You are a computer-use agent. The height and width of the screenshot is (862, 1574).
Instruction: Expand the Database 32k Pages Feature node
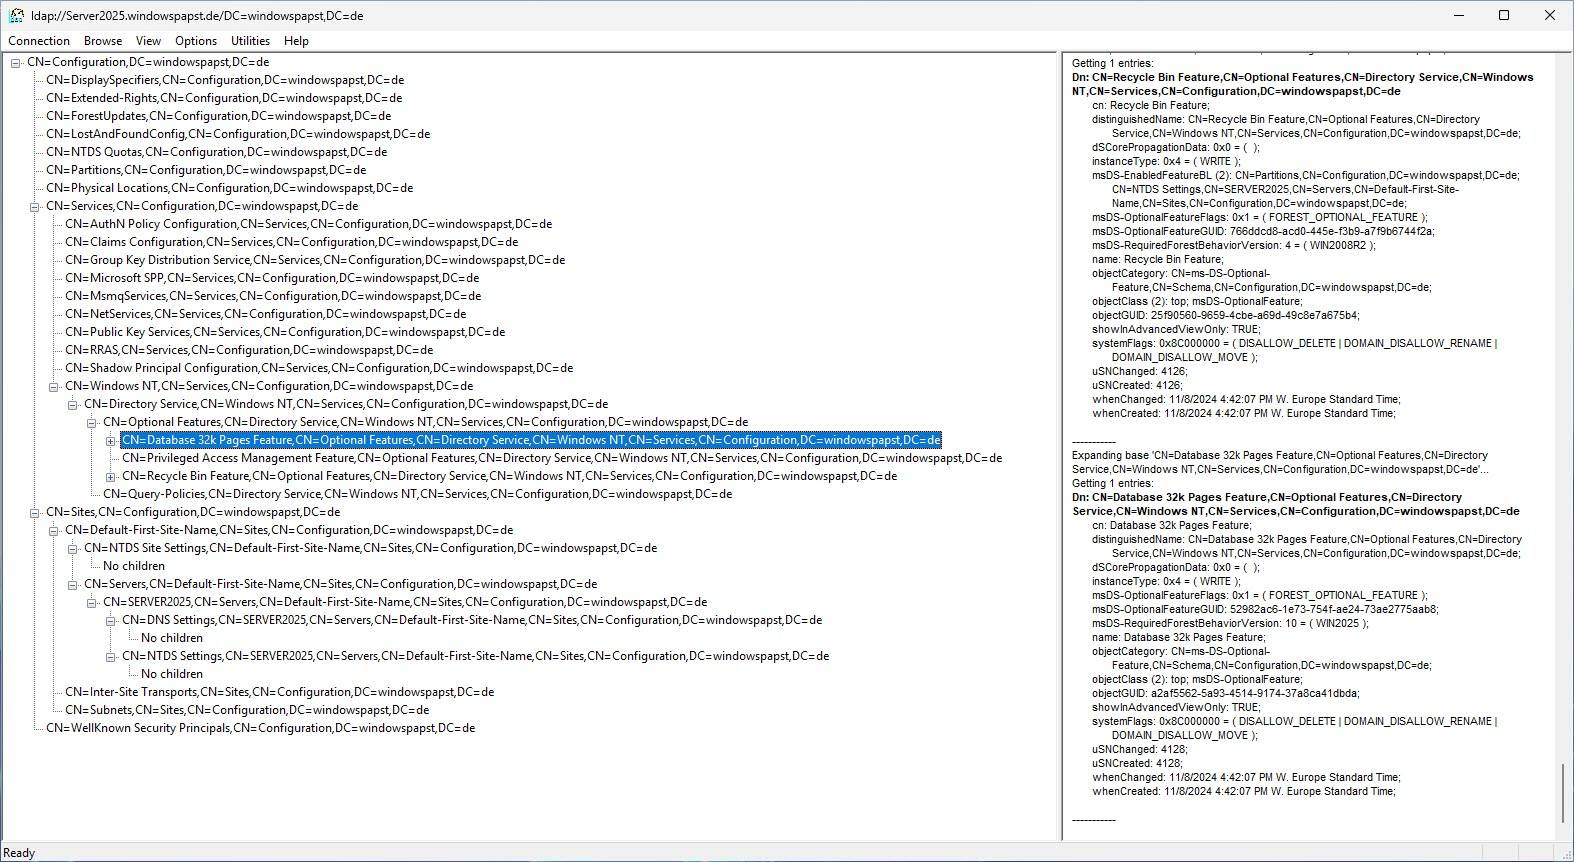(x=111, y=441)
